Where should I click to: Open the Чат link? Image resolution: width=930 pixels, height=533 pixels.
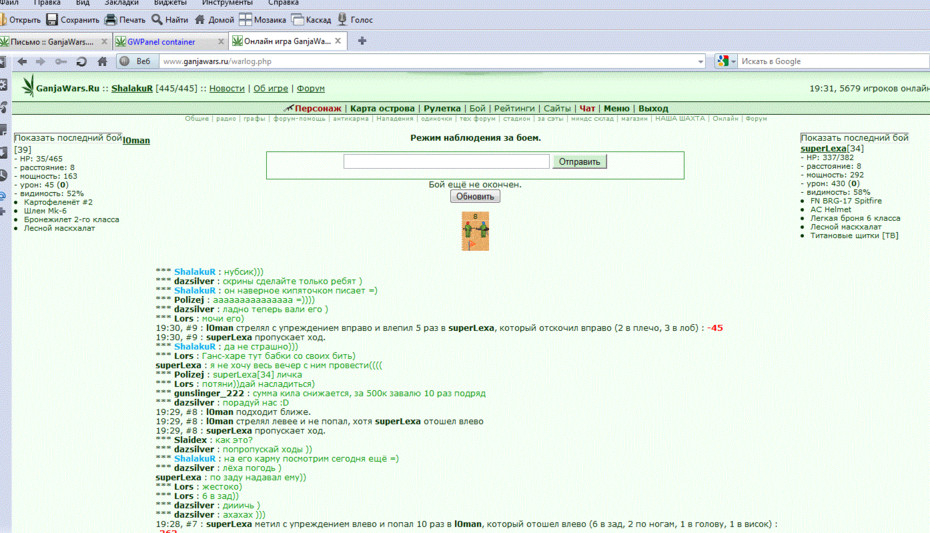pos(587,108)
